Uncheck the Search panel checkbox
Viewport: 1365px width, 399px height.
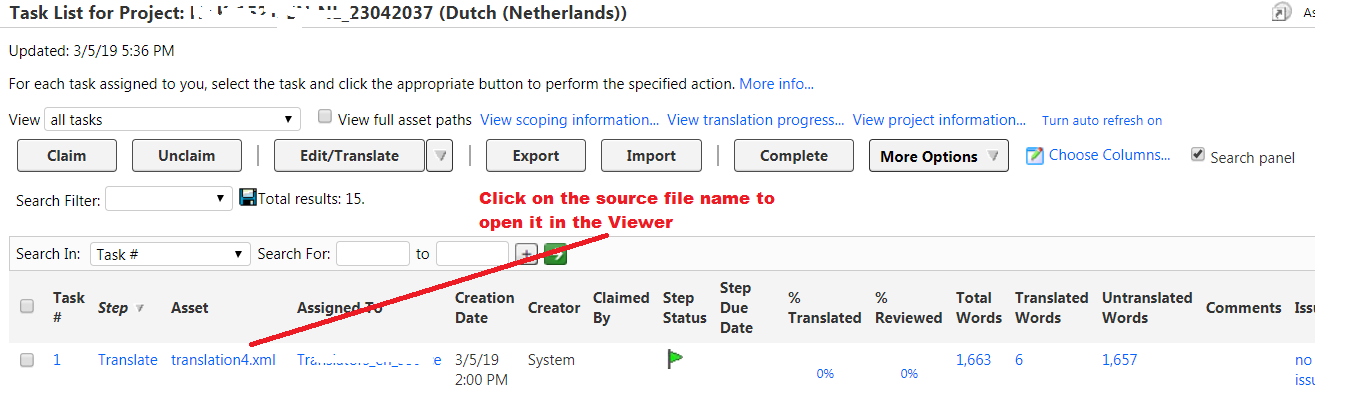tap(1198, 155)
